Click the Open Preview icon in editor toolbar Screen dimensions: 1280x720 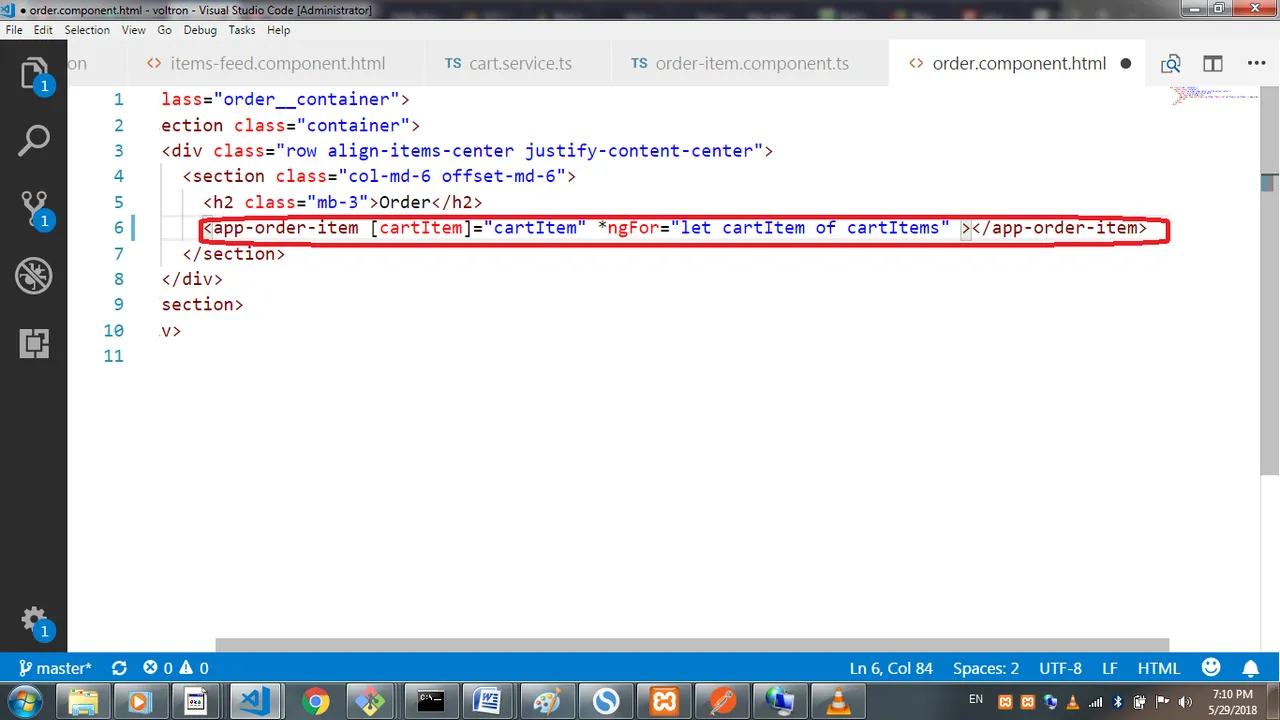point(1171,64)
